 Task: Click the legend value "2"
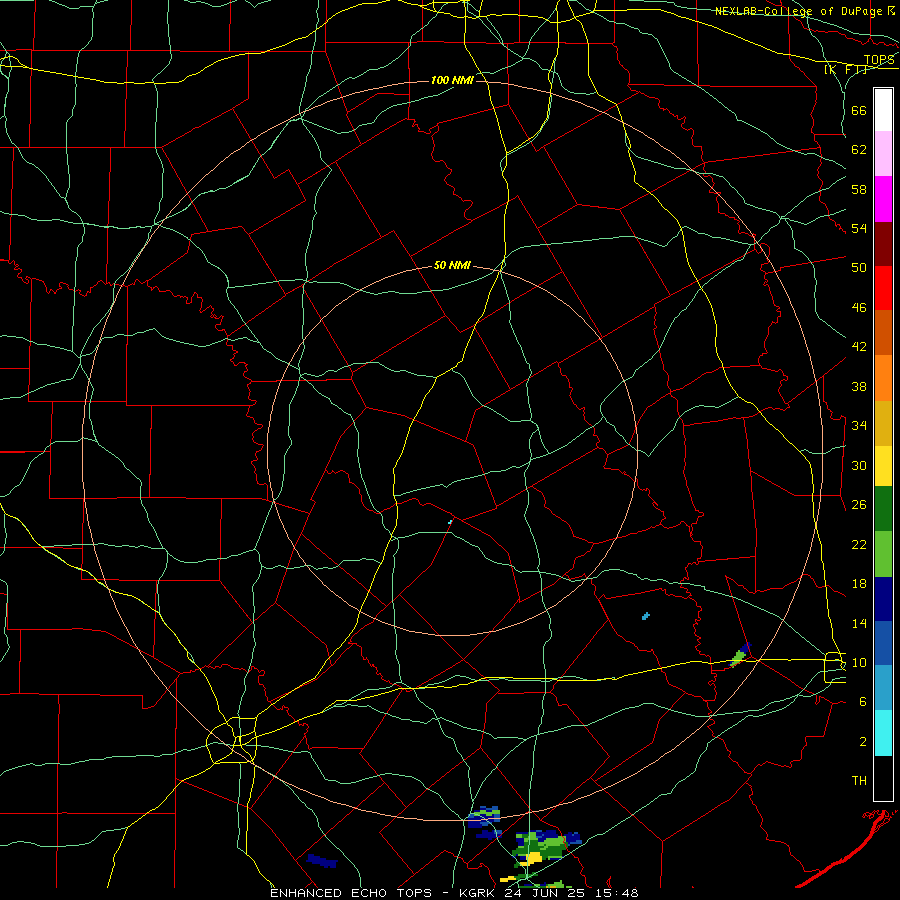click(862, 742)
